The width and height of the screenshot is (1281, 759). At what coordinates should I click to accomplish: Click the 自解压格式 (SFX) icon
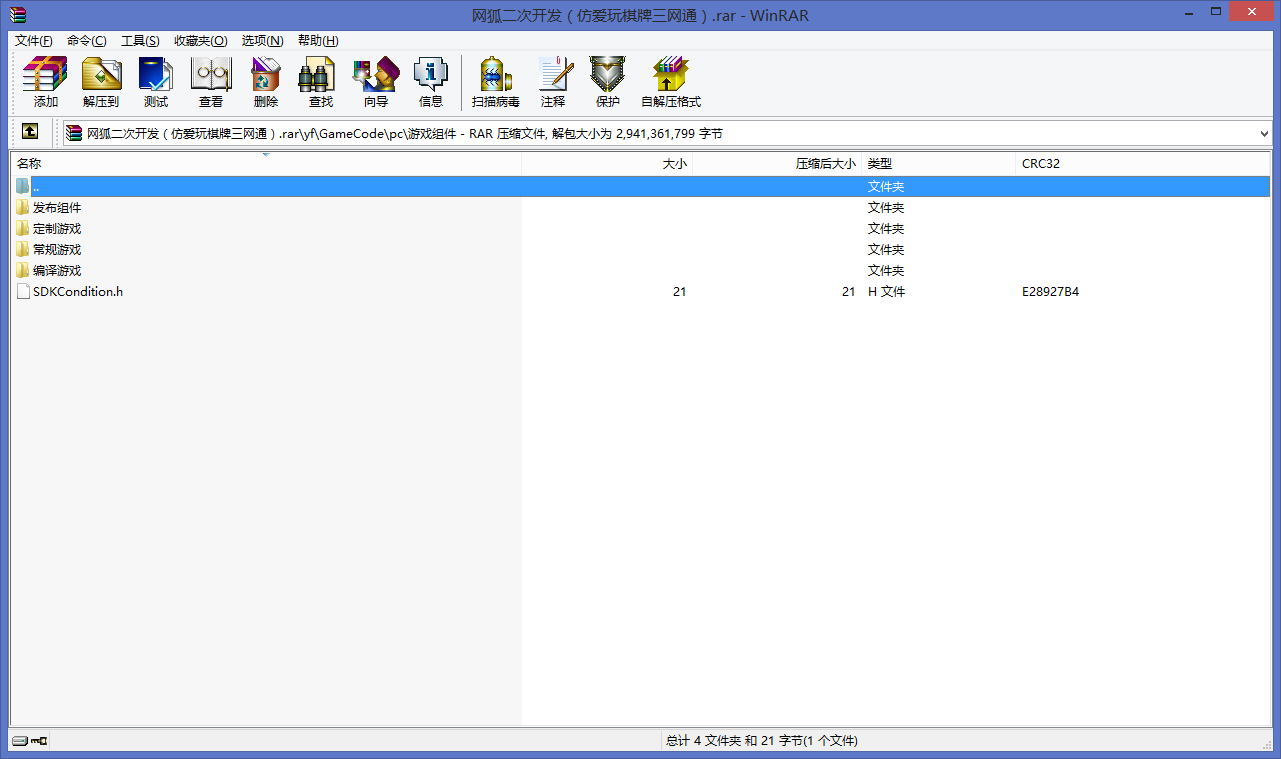point(671,82)
